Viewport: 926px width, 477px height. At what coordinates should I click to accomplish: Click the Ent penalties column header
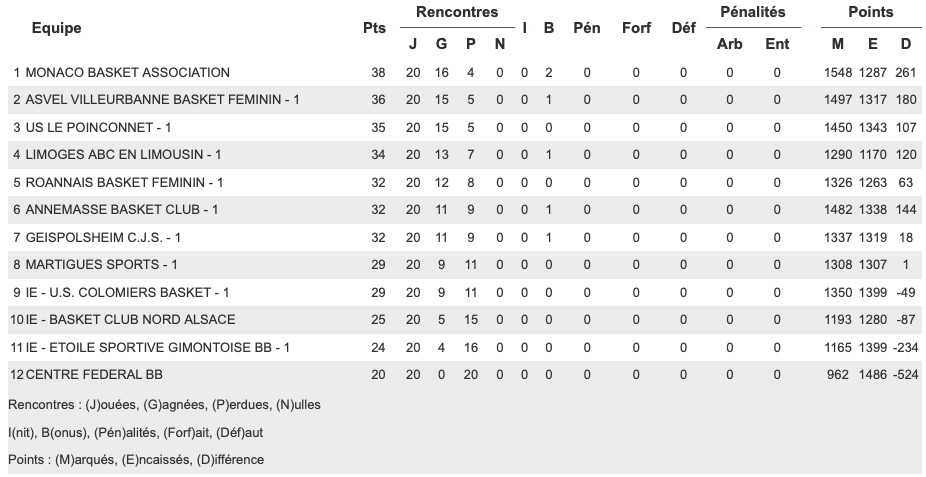(777, 44)
